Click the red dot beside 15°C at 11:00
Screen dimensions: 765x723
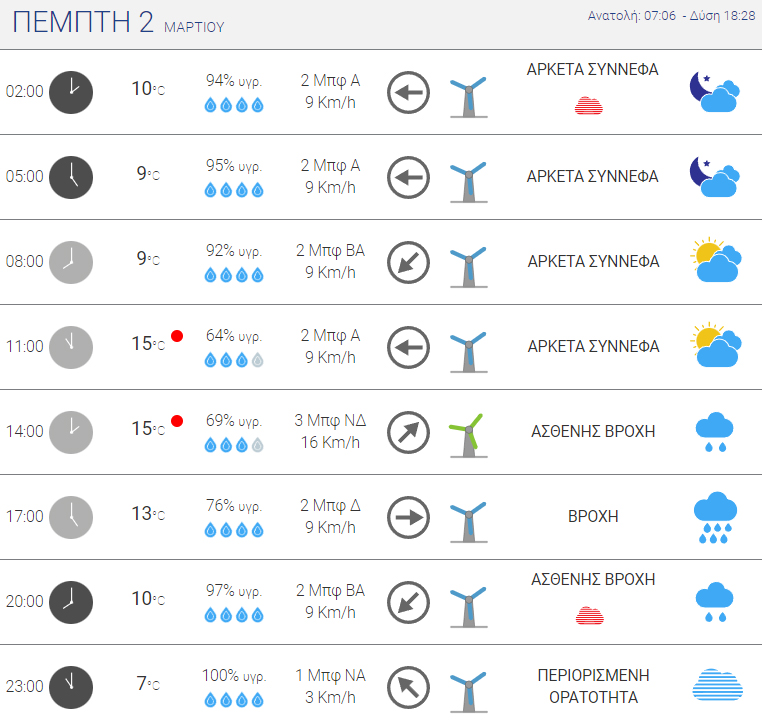pos(177,336)
